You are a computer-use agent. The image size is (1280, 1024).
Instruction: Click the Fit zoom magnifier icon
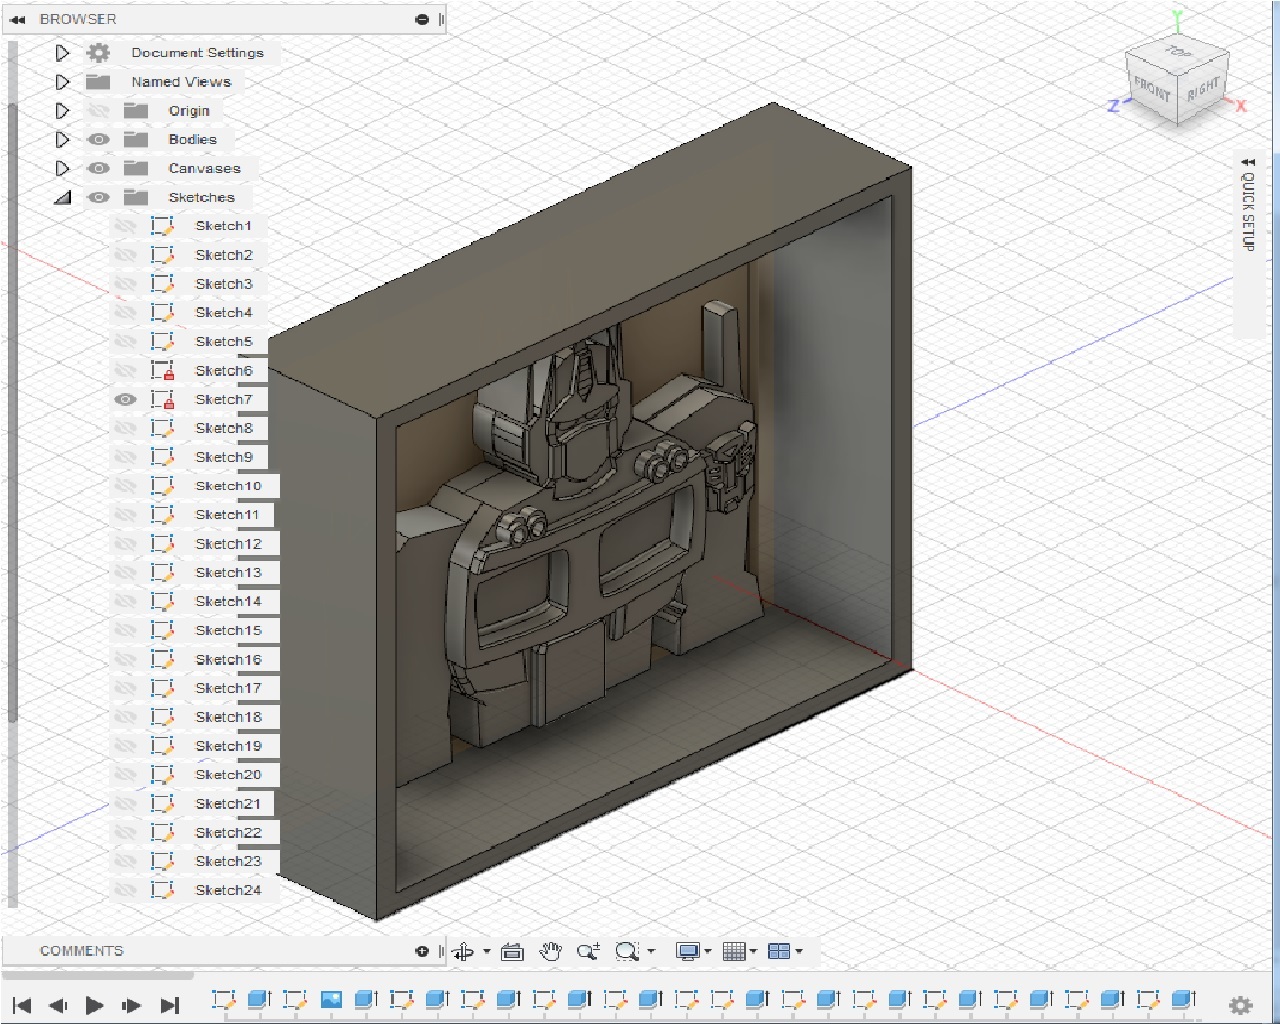(627, 952)
